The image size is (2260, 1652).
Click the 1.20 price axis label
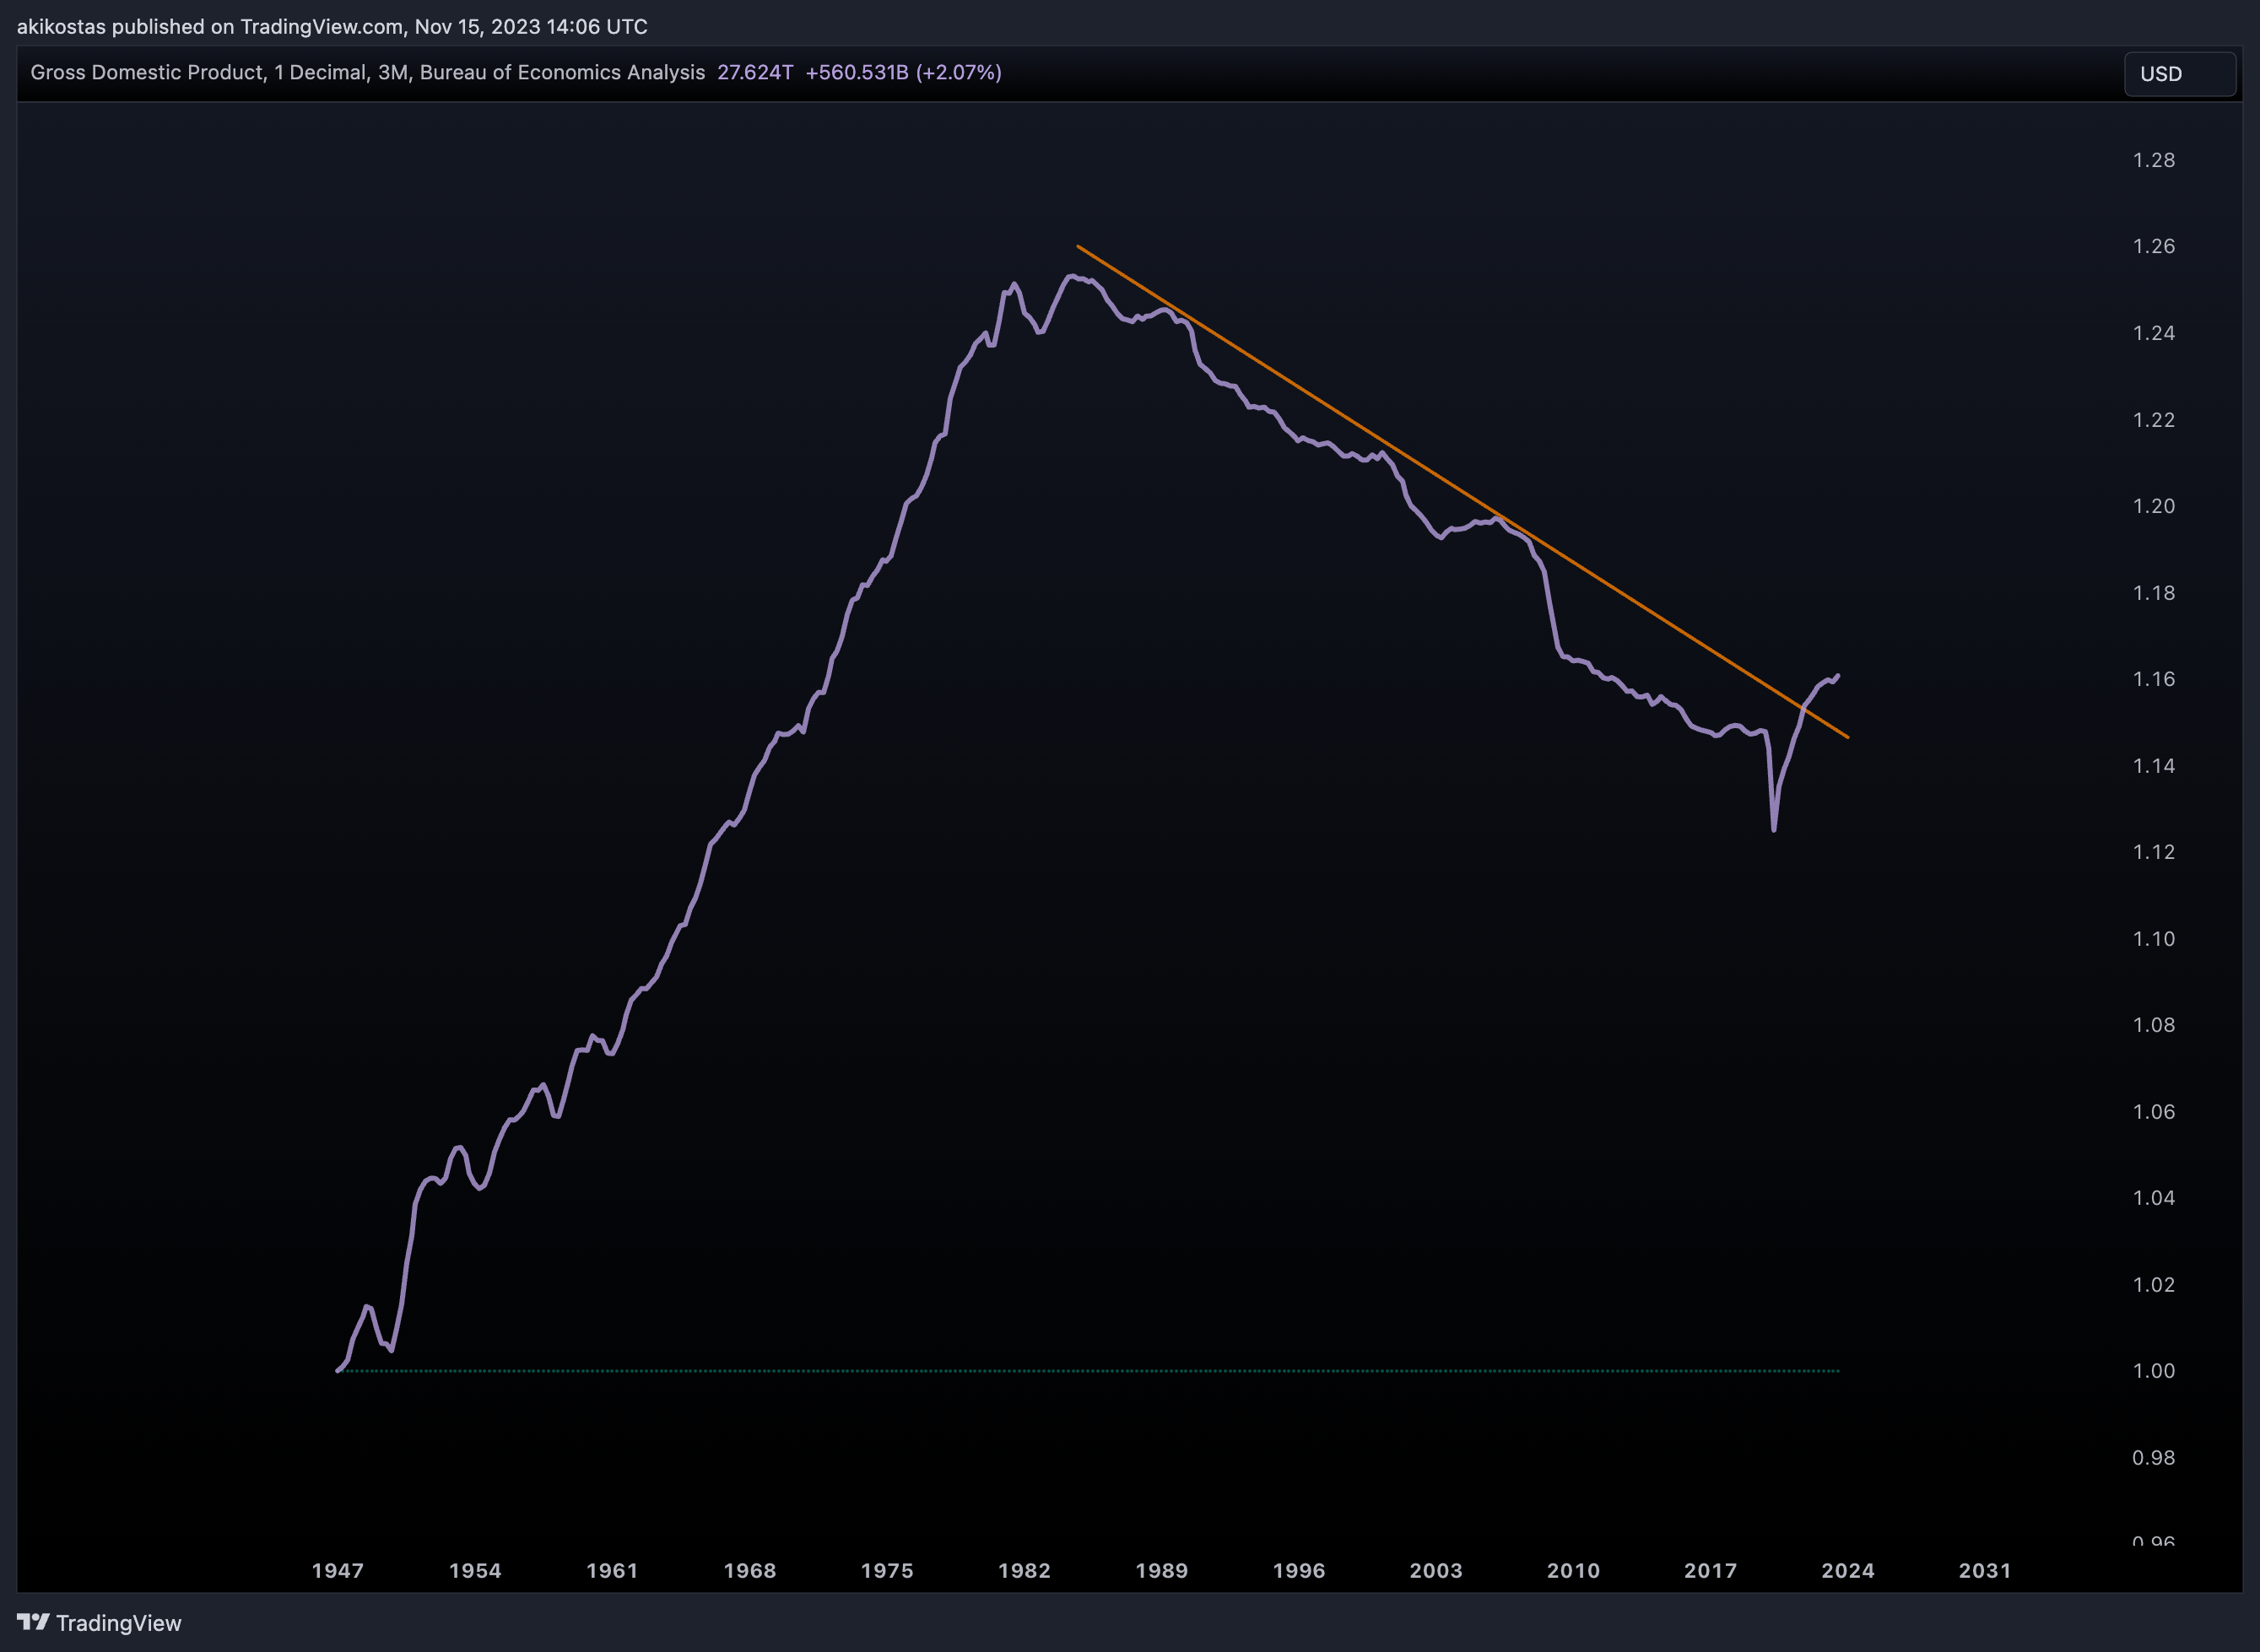2154,506
